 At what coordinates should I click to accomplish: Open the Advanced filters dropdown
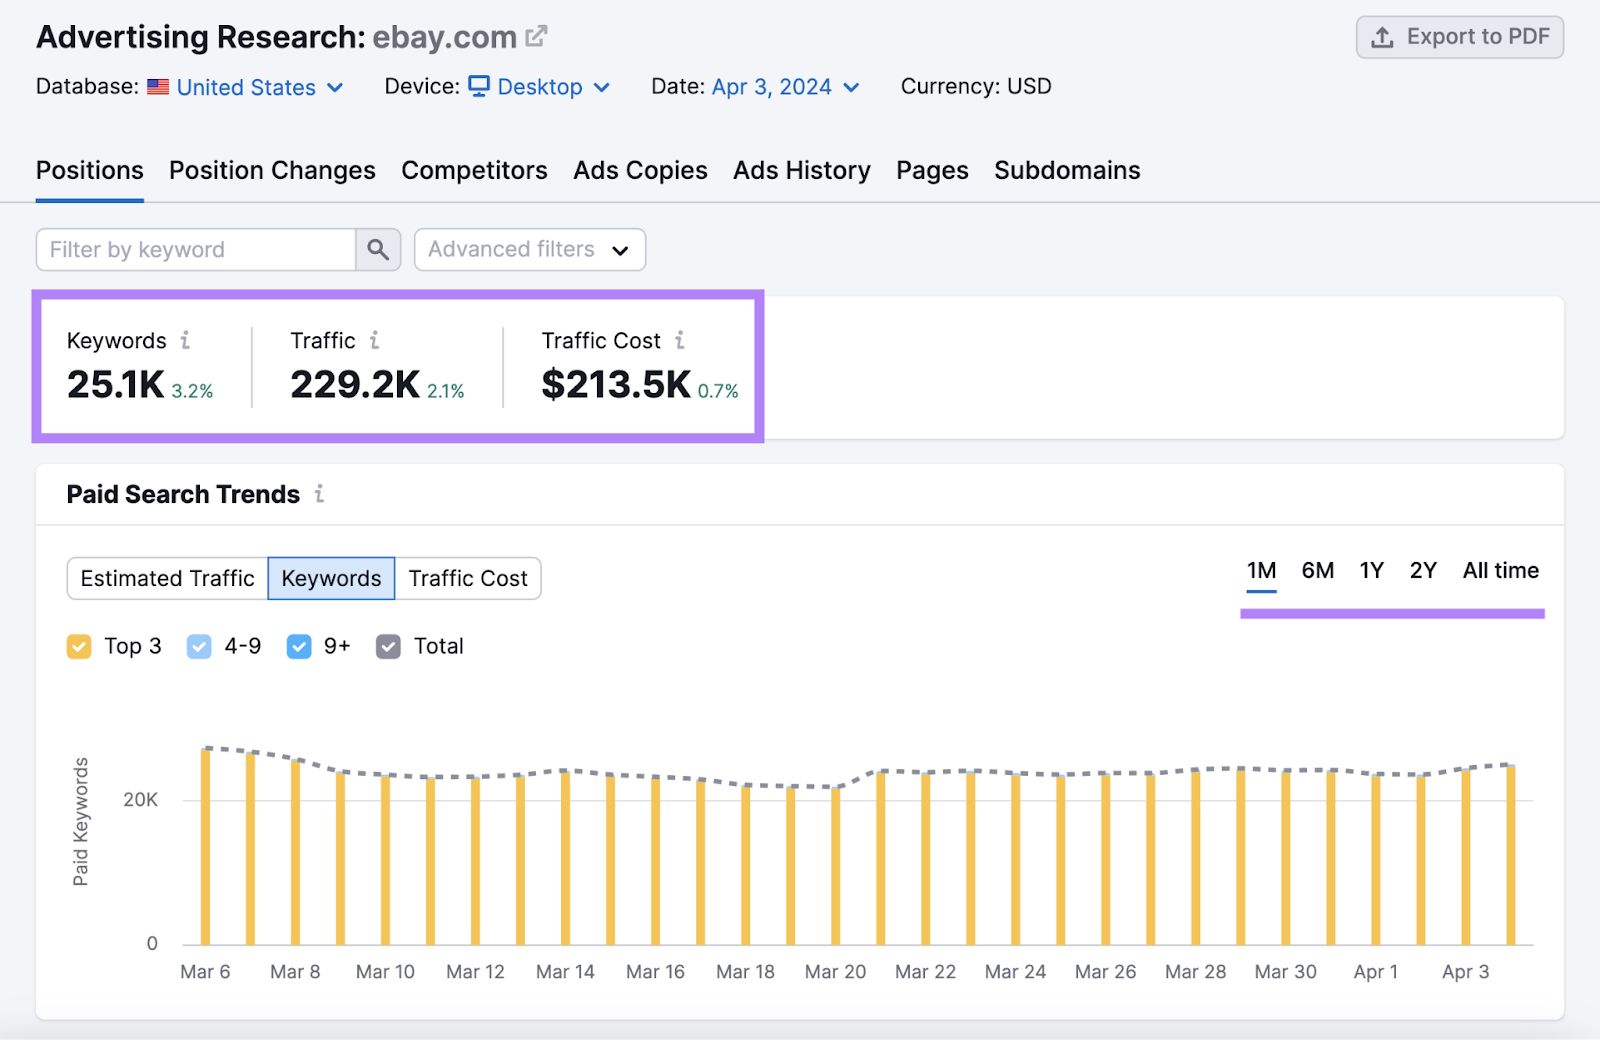(529, 249)
